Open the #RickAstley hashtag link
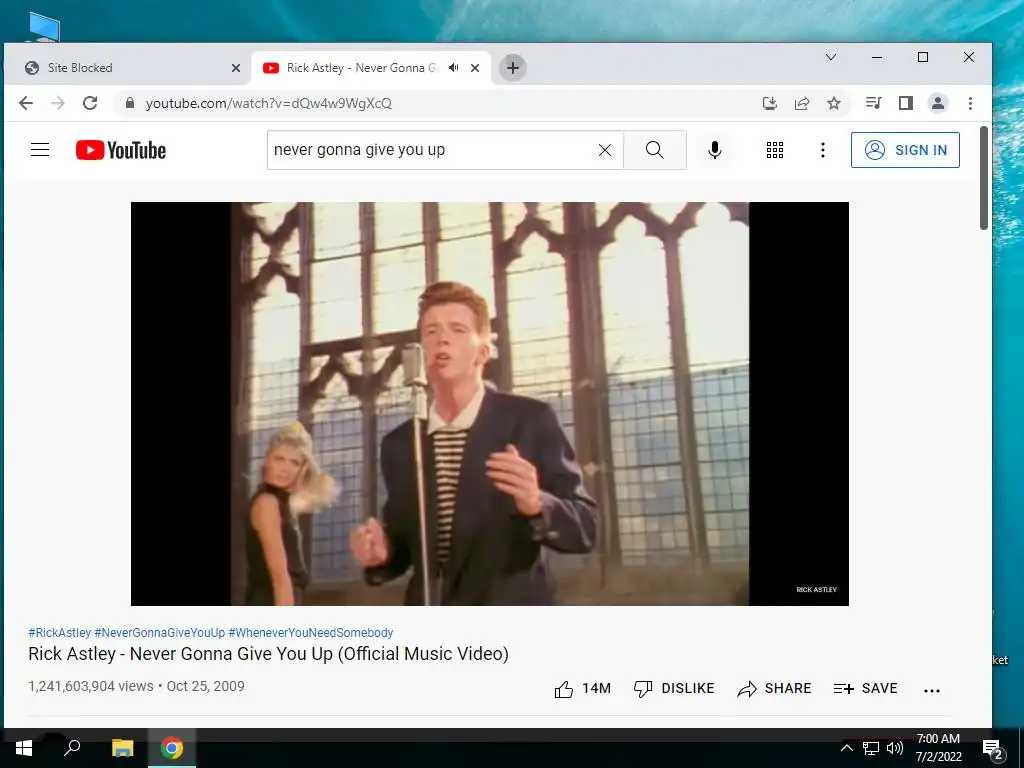Screen dimensions: 1024x768 point(59,633)
